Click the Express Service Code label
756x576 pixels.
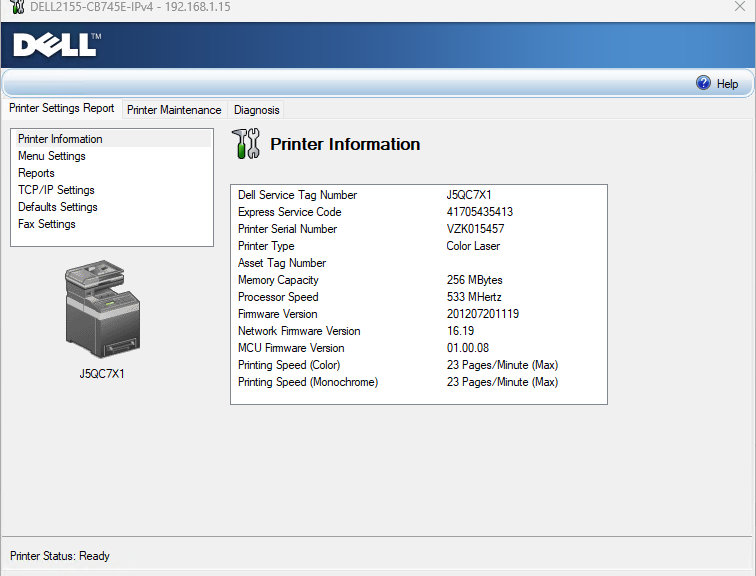coord(289,212)
